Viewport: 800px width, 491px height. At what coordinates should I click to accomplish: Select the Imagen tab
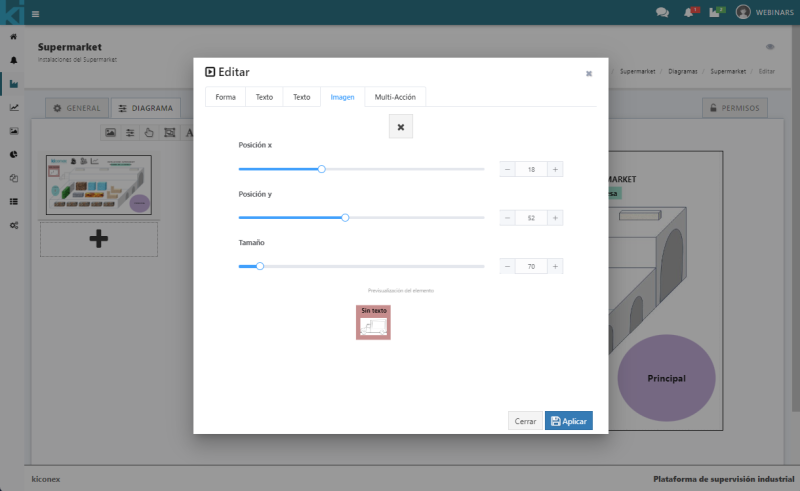[x=342, y=97]
